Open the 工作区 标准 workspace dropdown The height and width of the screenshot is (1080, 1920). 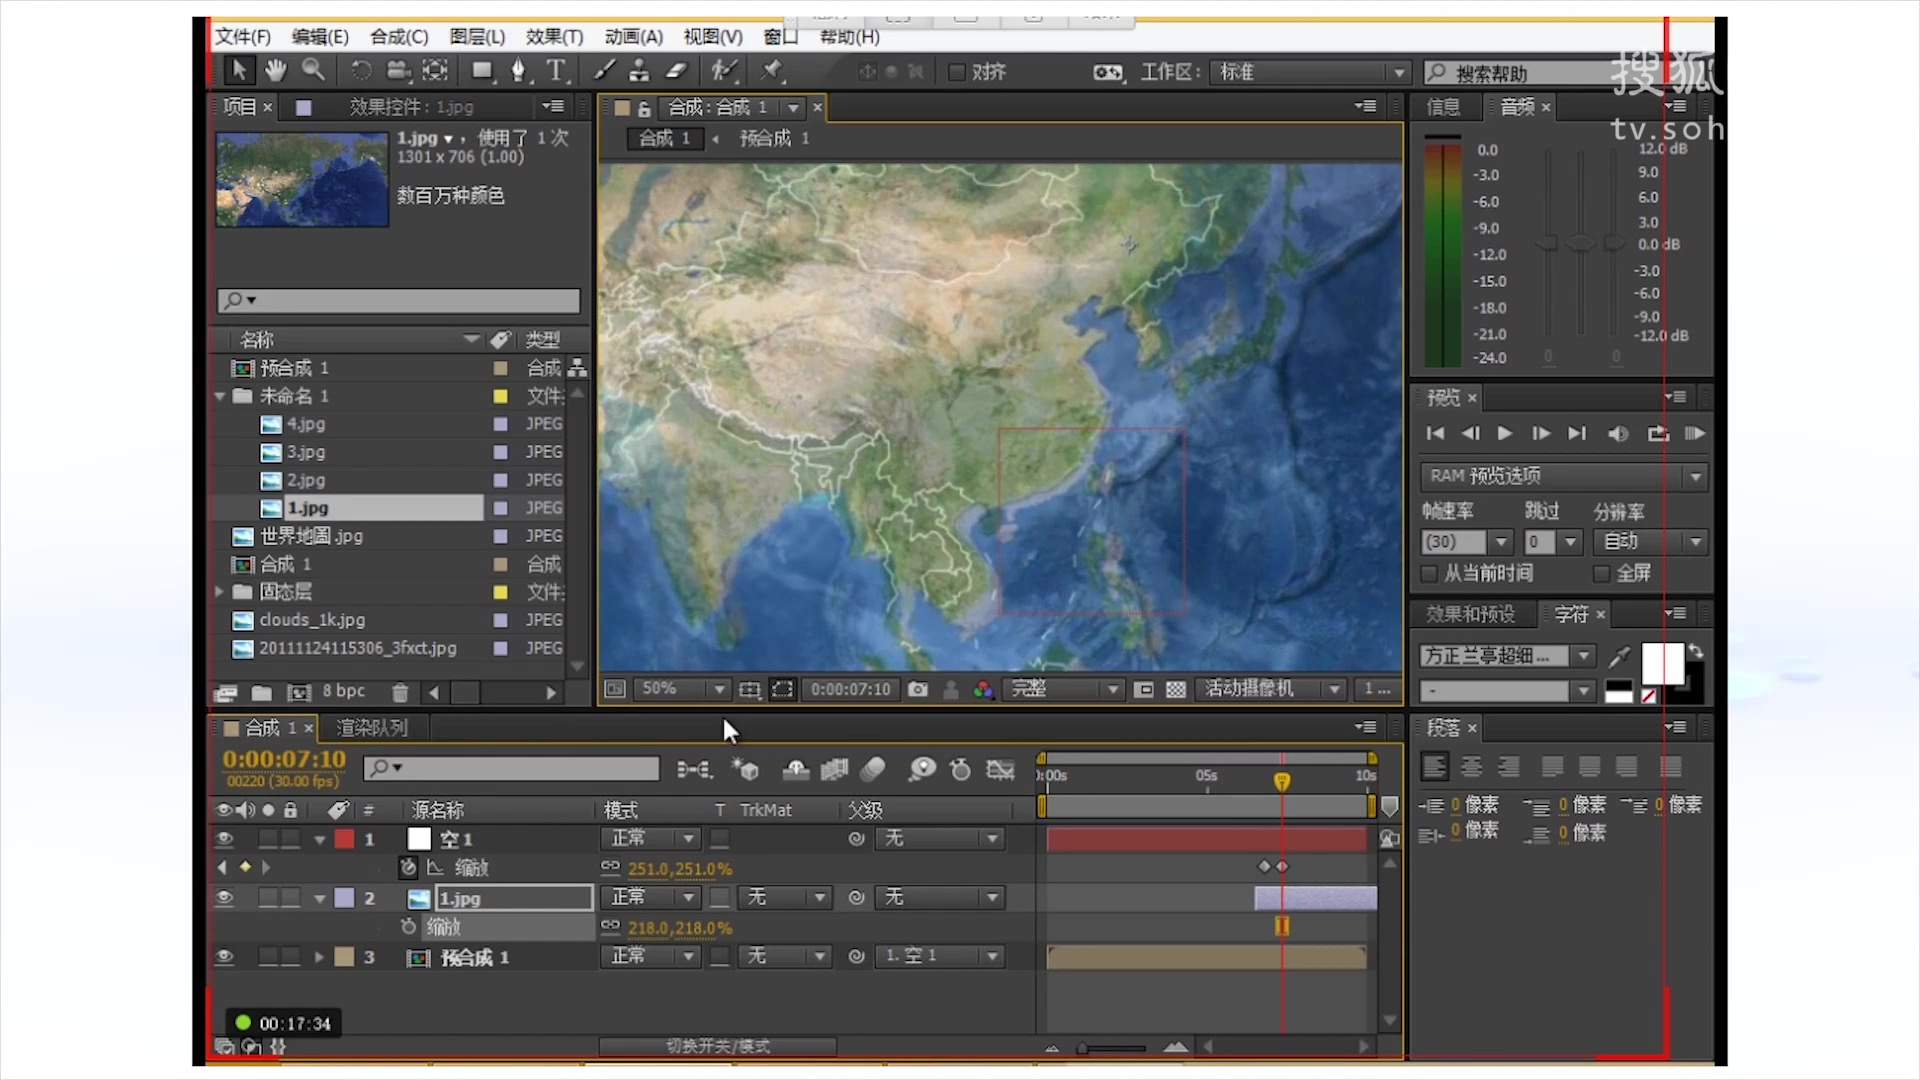pos(1310,72)
